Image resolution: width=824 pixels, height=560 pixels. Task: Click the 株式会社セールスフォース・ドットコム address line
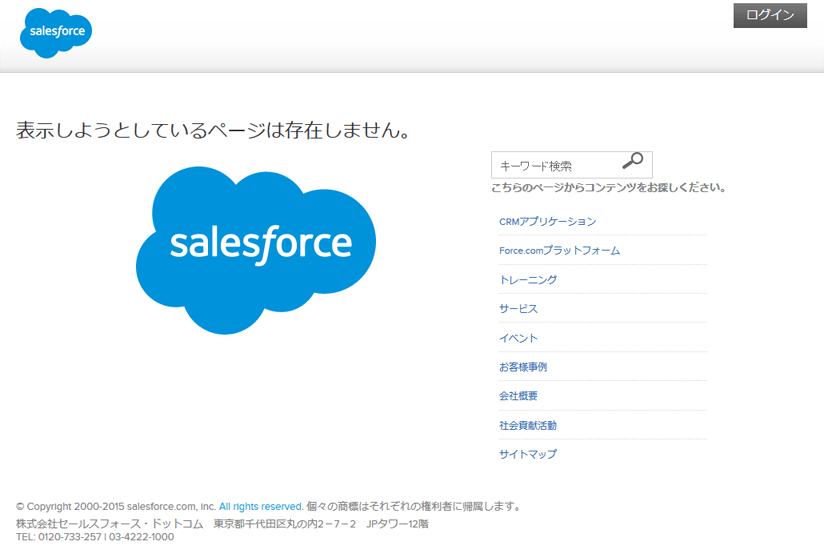(222, 524)
